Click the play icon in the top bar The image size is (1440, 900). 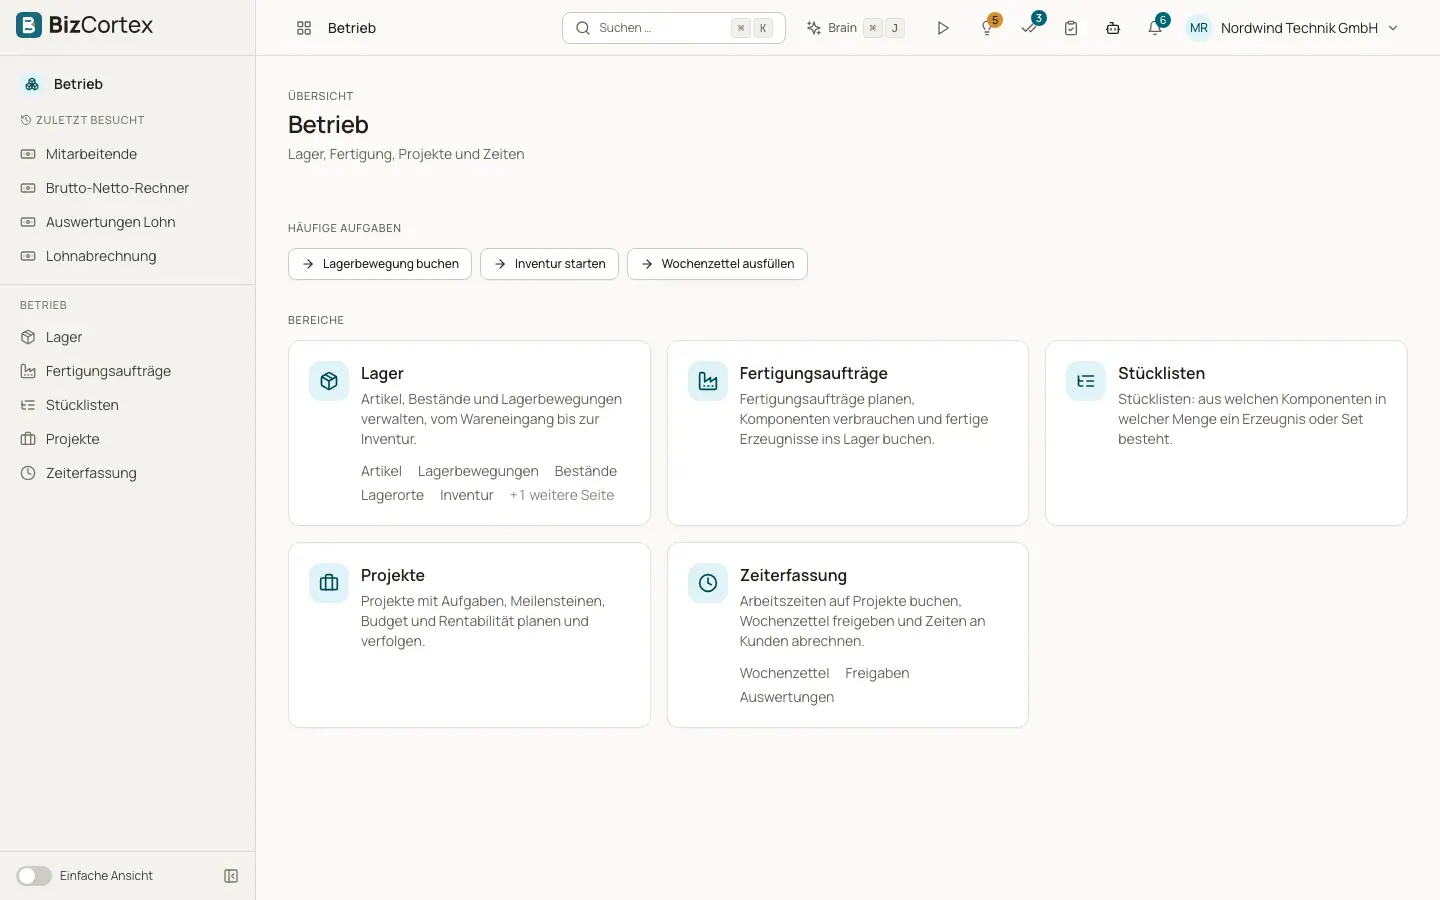click(943, 28)
